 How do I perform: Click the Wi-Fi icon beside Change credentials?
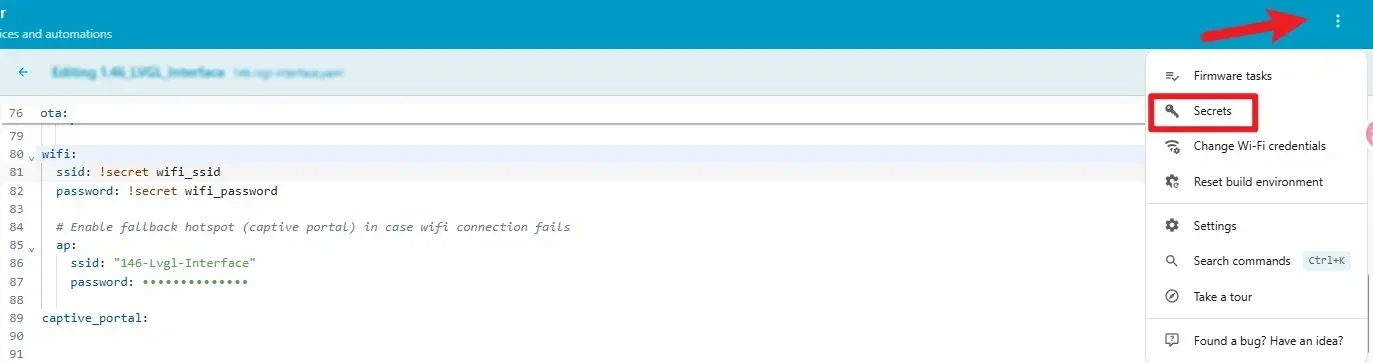point(1172,146)
